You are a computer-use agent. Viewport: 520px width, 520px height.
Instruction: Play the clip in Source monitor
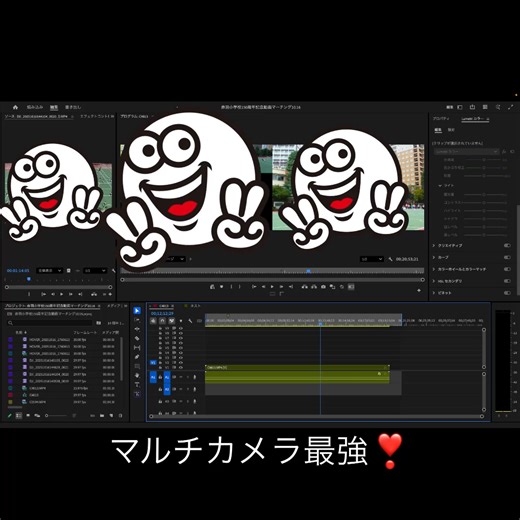(62, 294)
